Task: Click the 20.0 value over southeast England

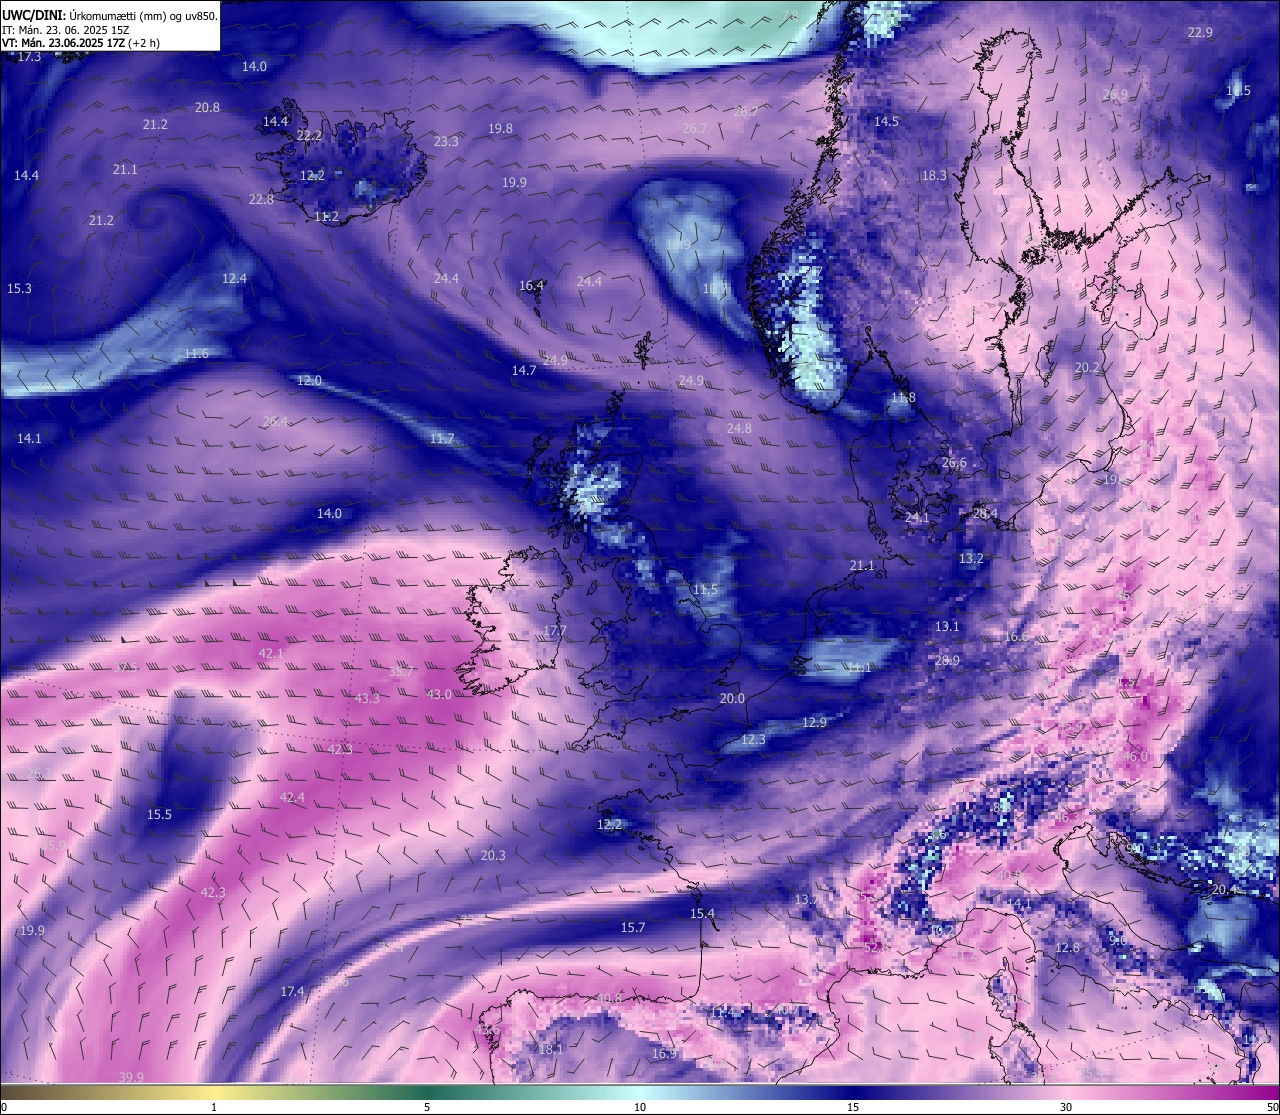Action: click(x=732, y=699)
